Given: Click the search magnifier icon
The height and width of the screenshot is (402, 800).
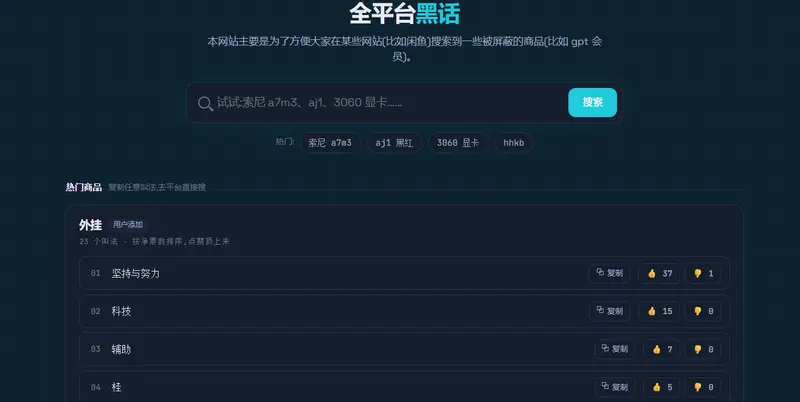Looking at the screenshot, I should [205, 104].
